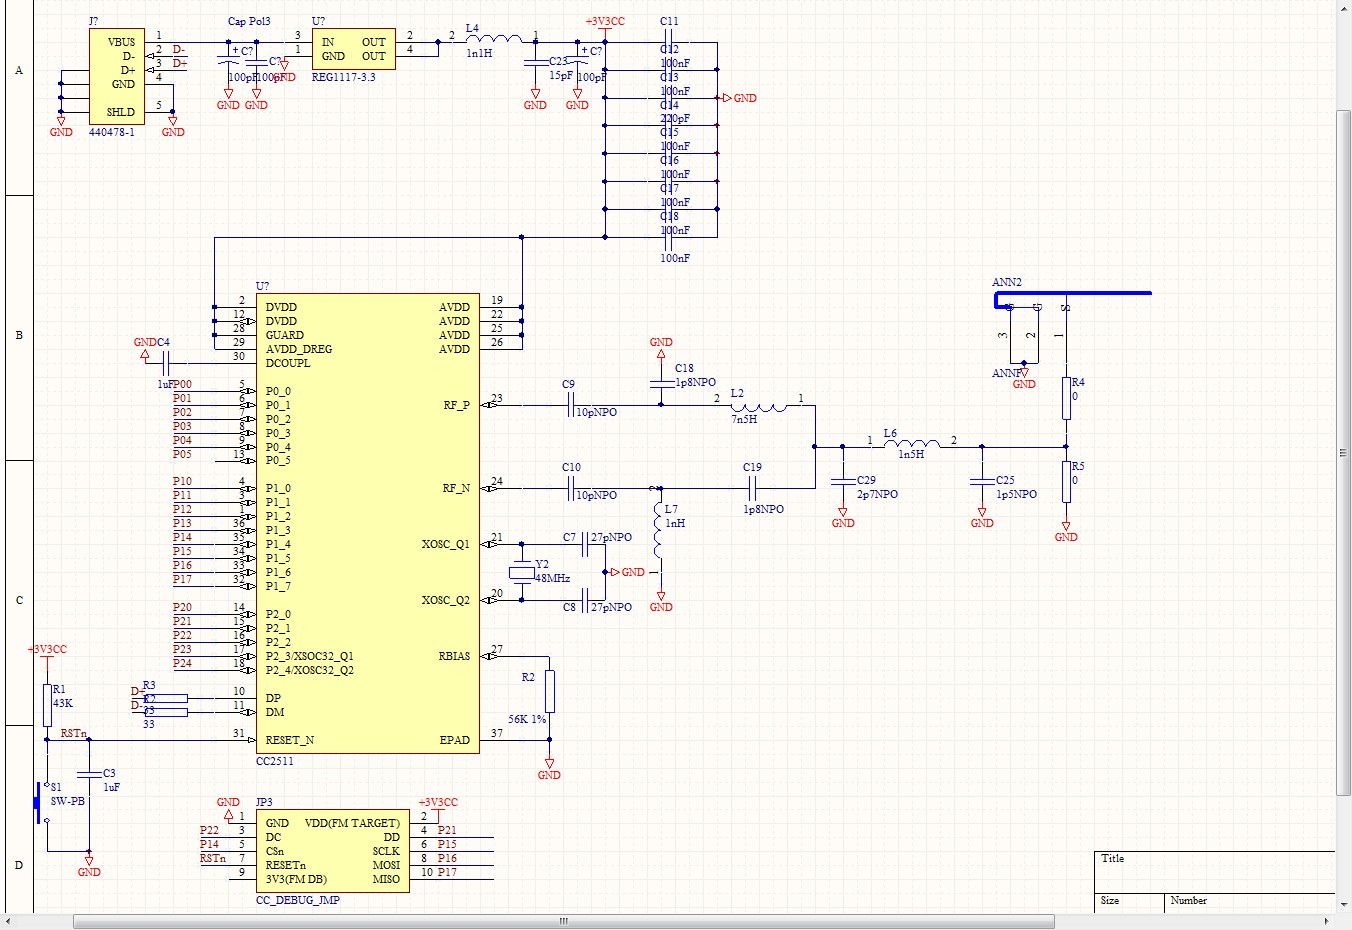Image resolution: width=1352 pixels, height=930 pixels.
Task: Click the 'AVDD_DREG' pin name
Action: 299,349
